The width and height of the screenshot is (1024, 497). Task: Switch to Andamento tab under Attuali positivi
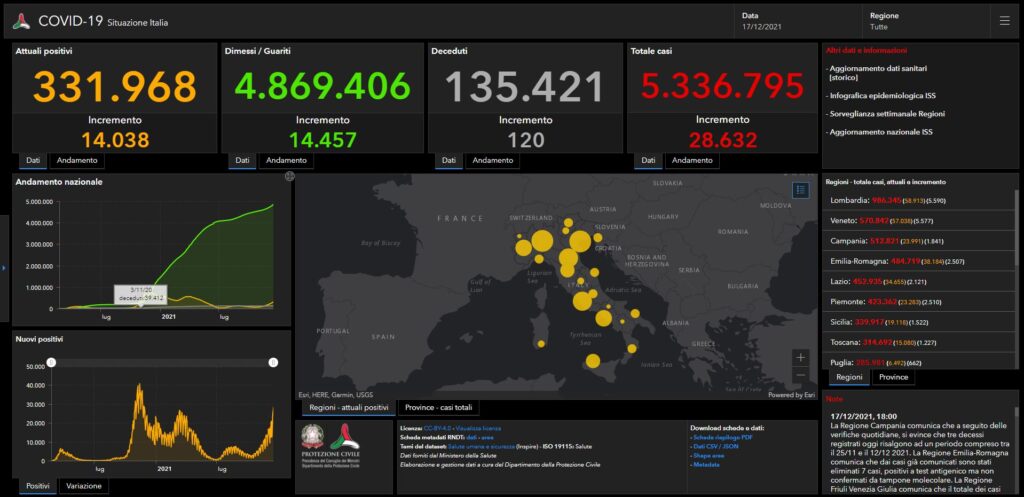point(79,160)
